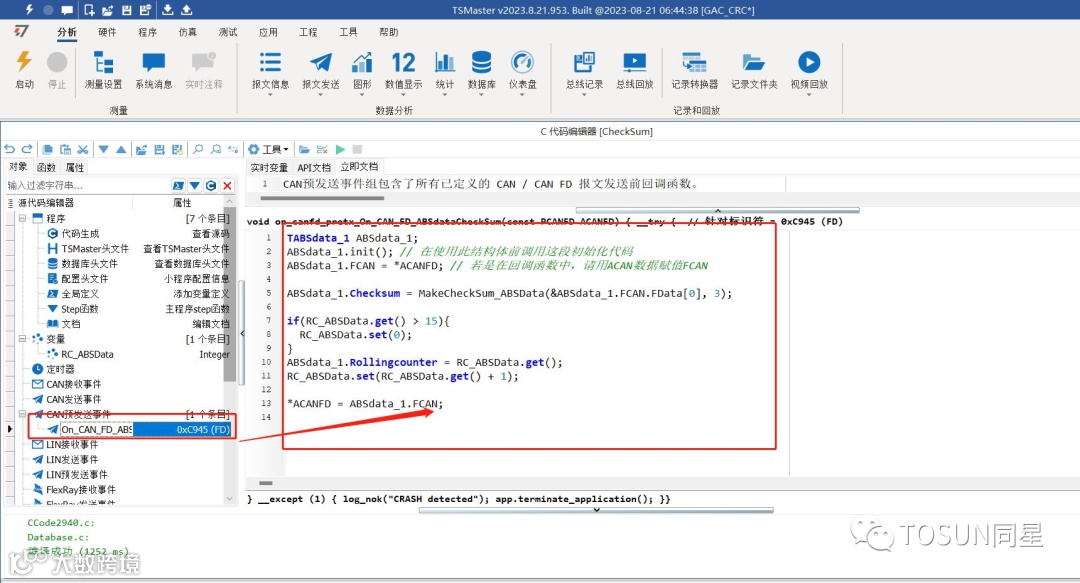Select the 定时器 tree item

pos(60,369)
